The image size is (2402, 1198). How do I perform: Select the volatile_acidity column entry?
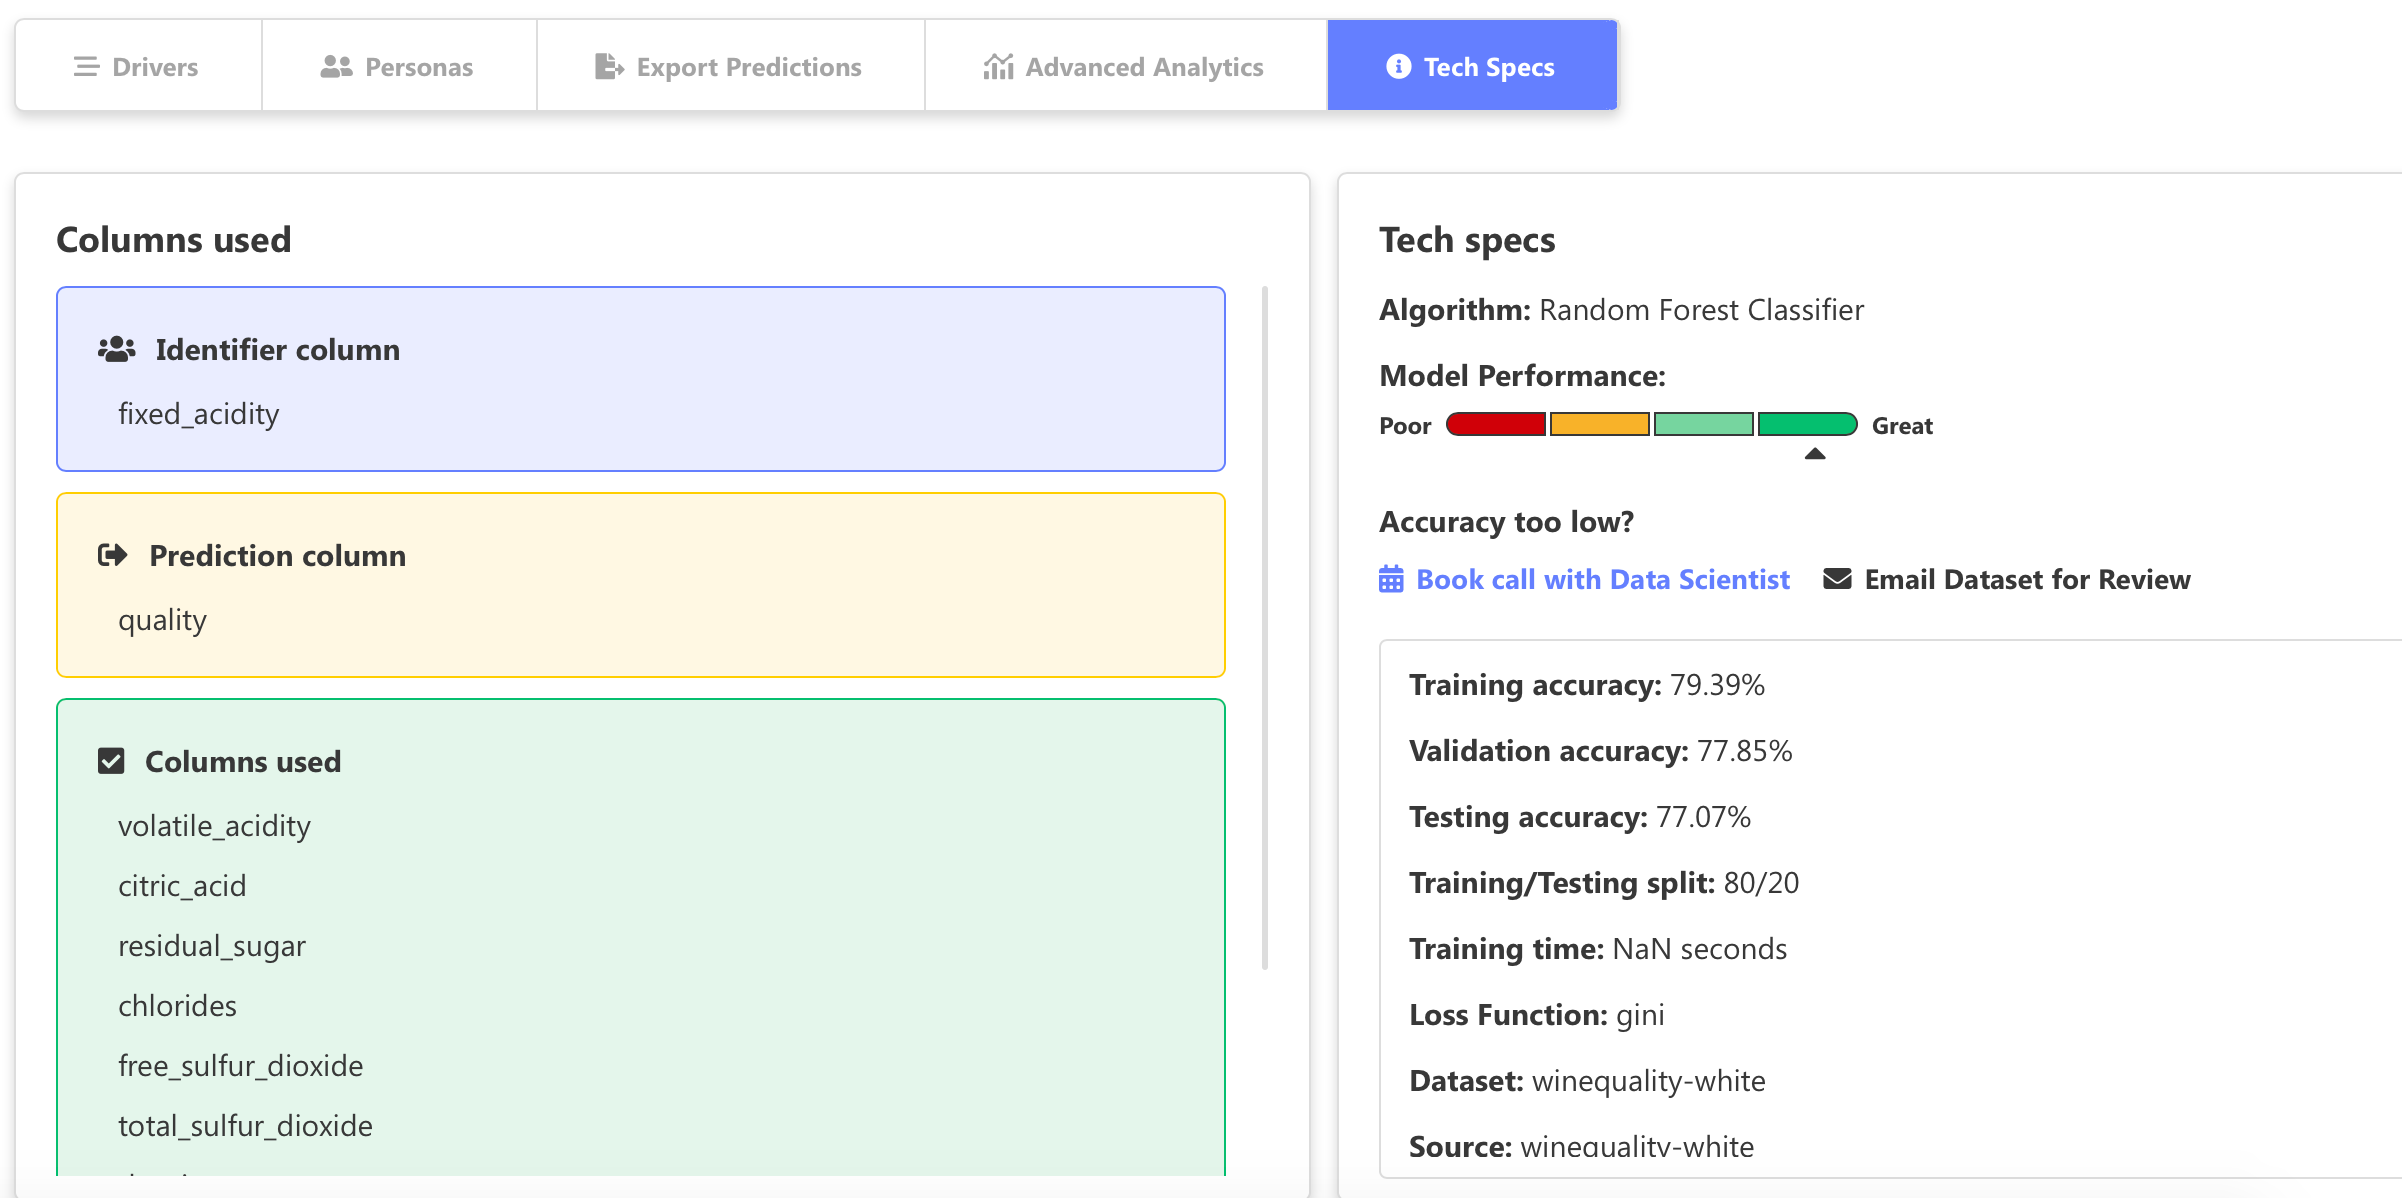(x=214, y=826)
